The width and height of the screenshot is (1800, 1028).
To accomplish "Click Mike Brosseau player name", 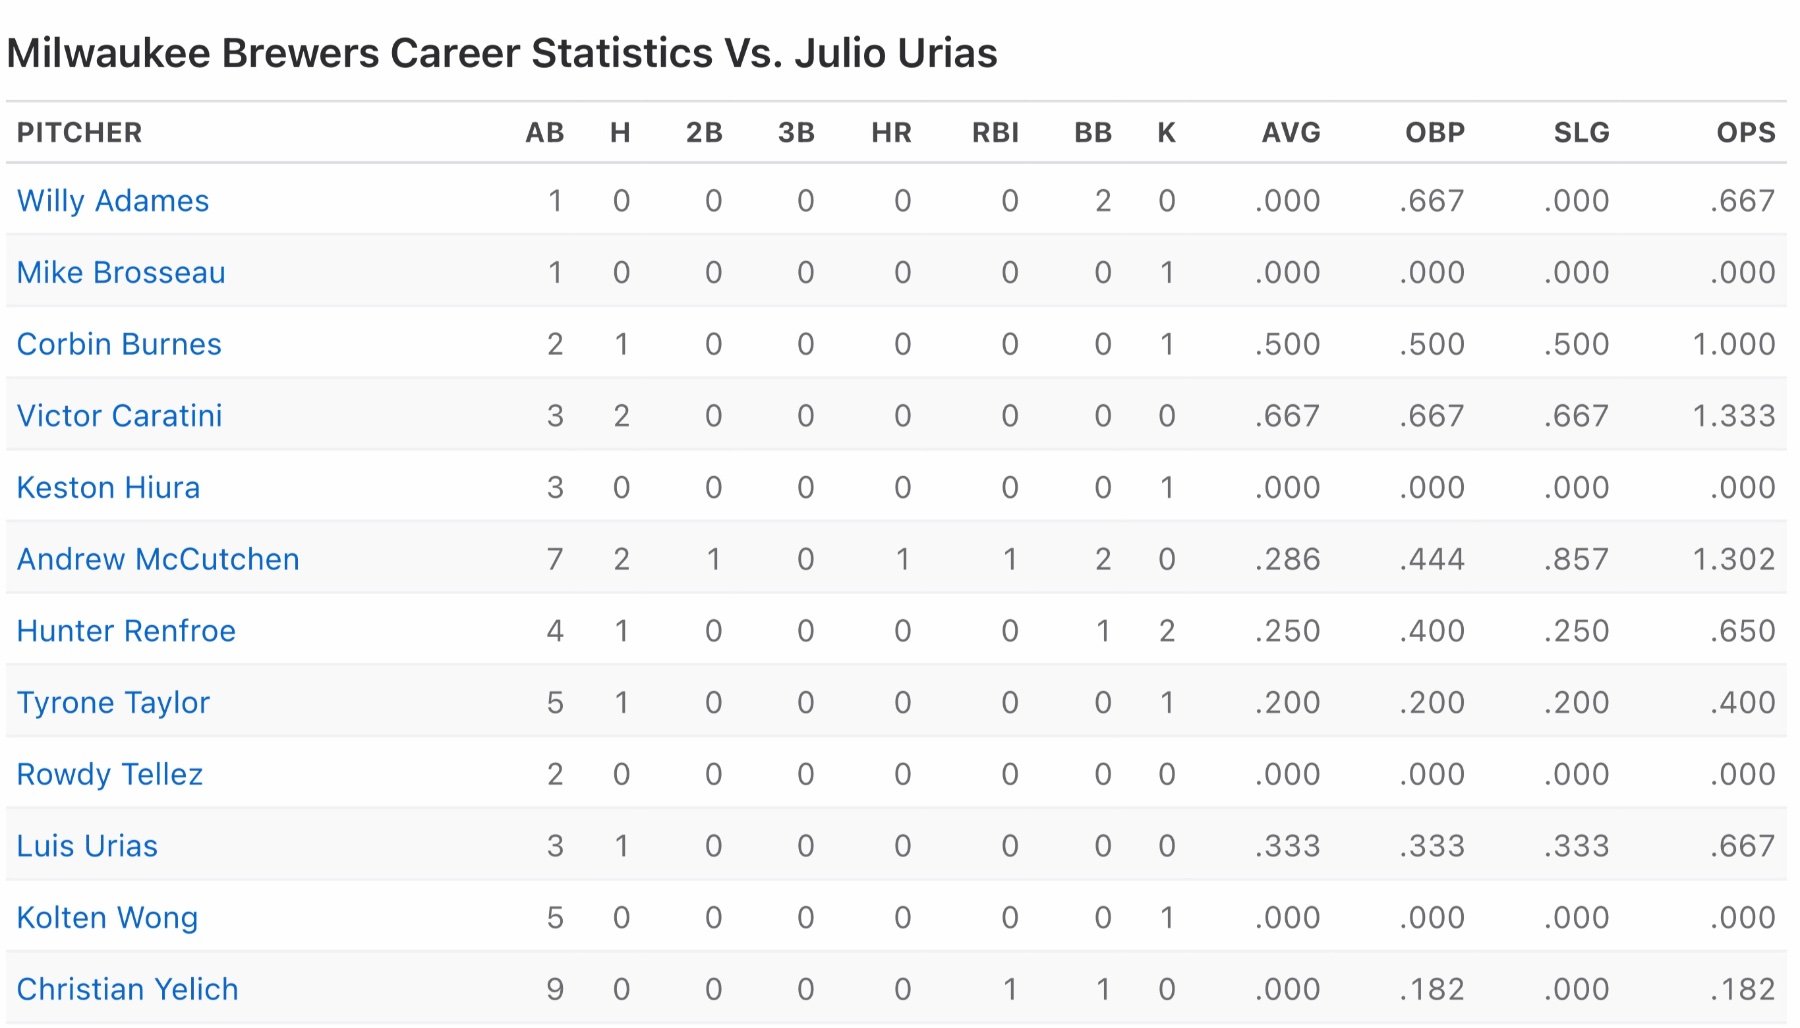I will pos(121,273).
